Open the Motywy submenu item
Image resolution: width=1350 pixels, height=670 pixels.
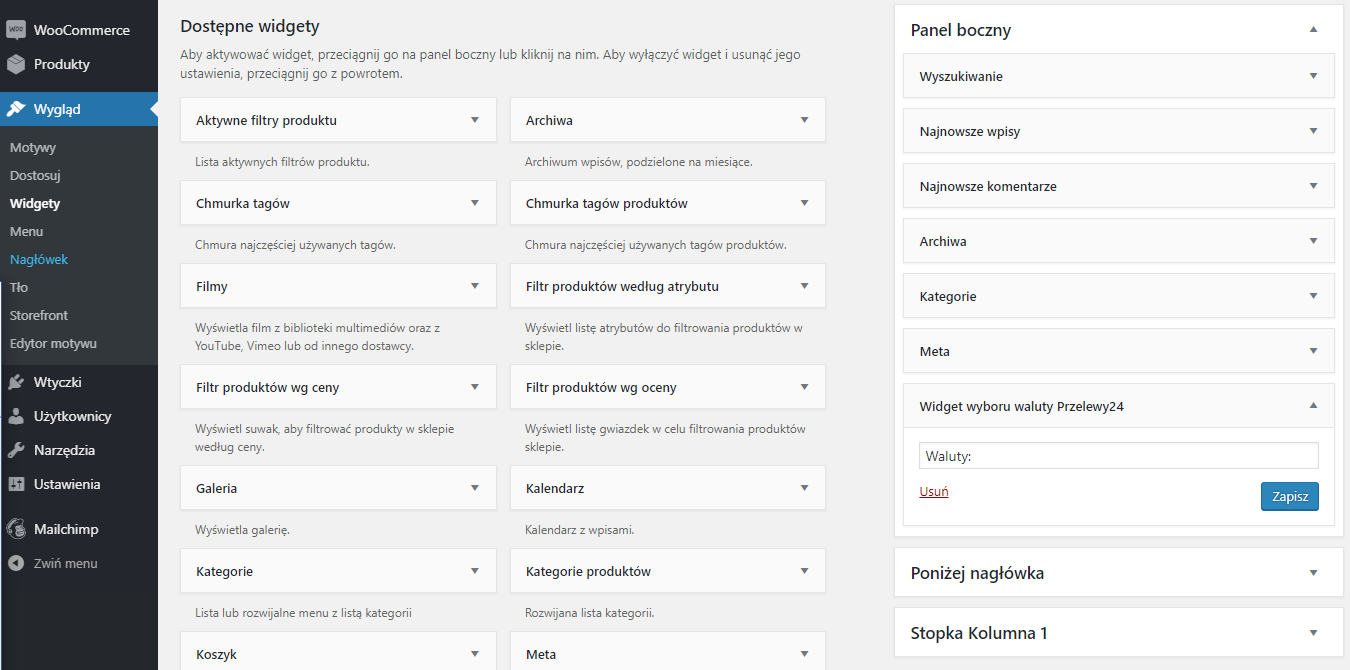[33, 147]
